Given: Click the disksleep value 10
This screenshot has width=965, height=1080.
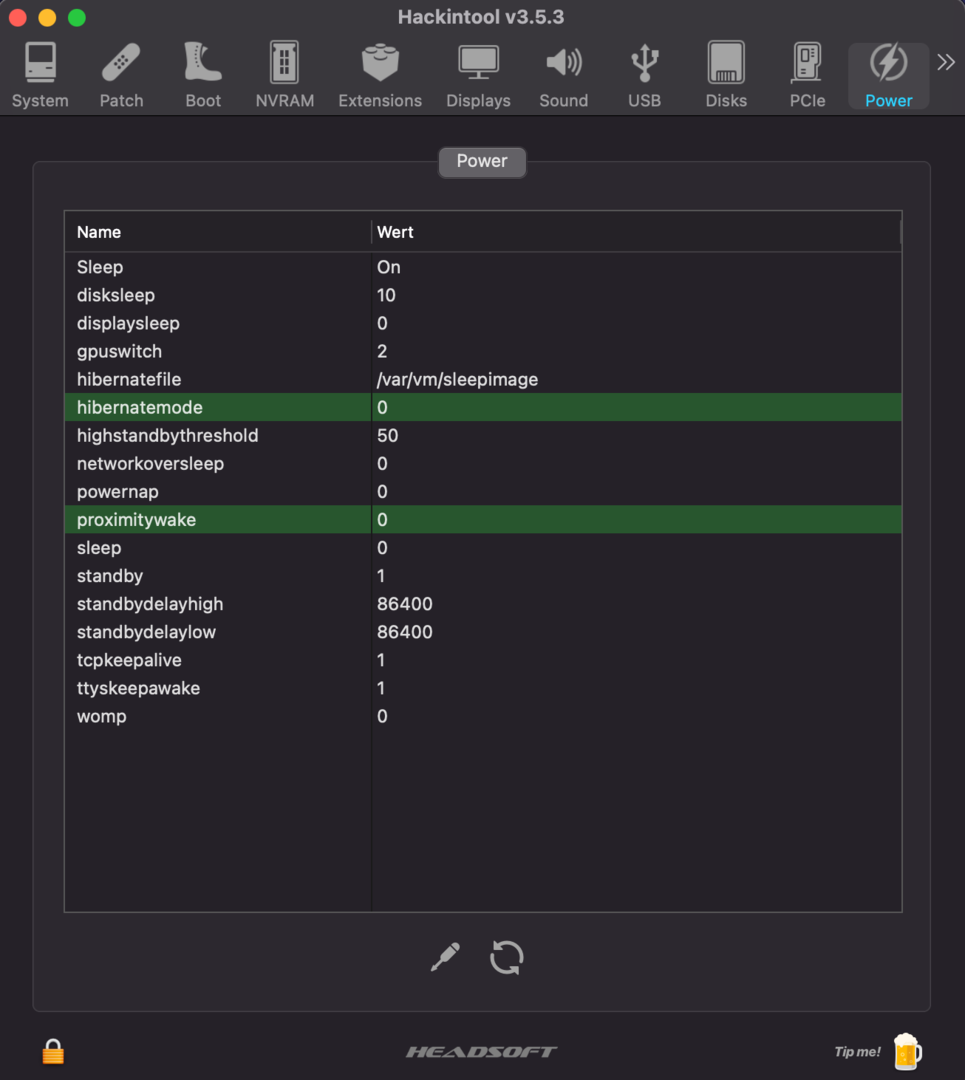Looking at the screenshot, I should (386, 295).
